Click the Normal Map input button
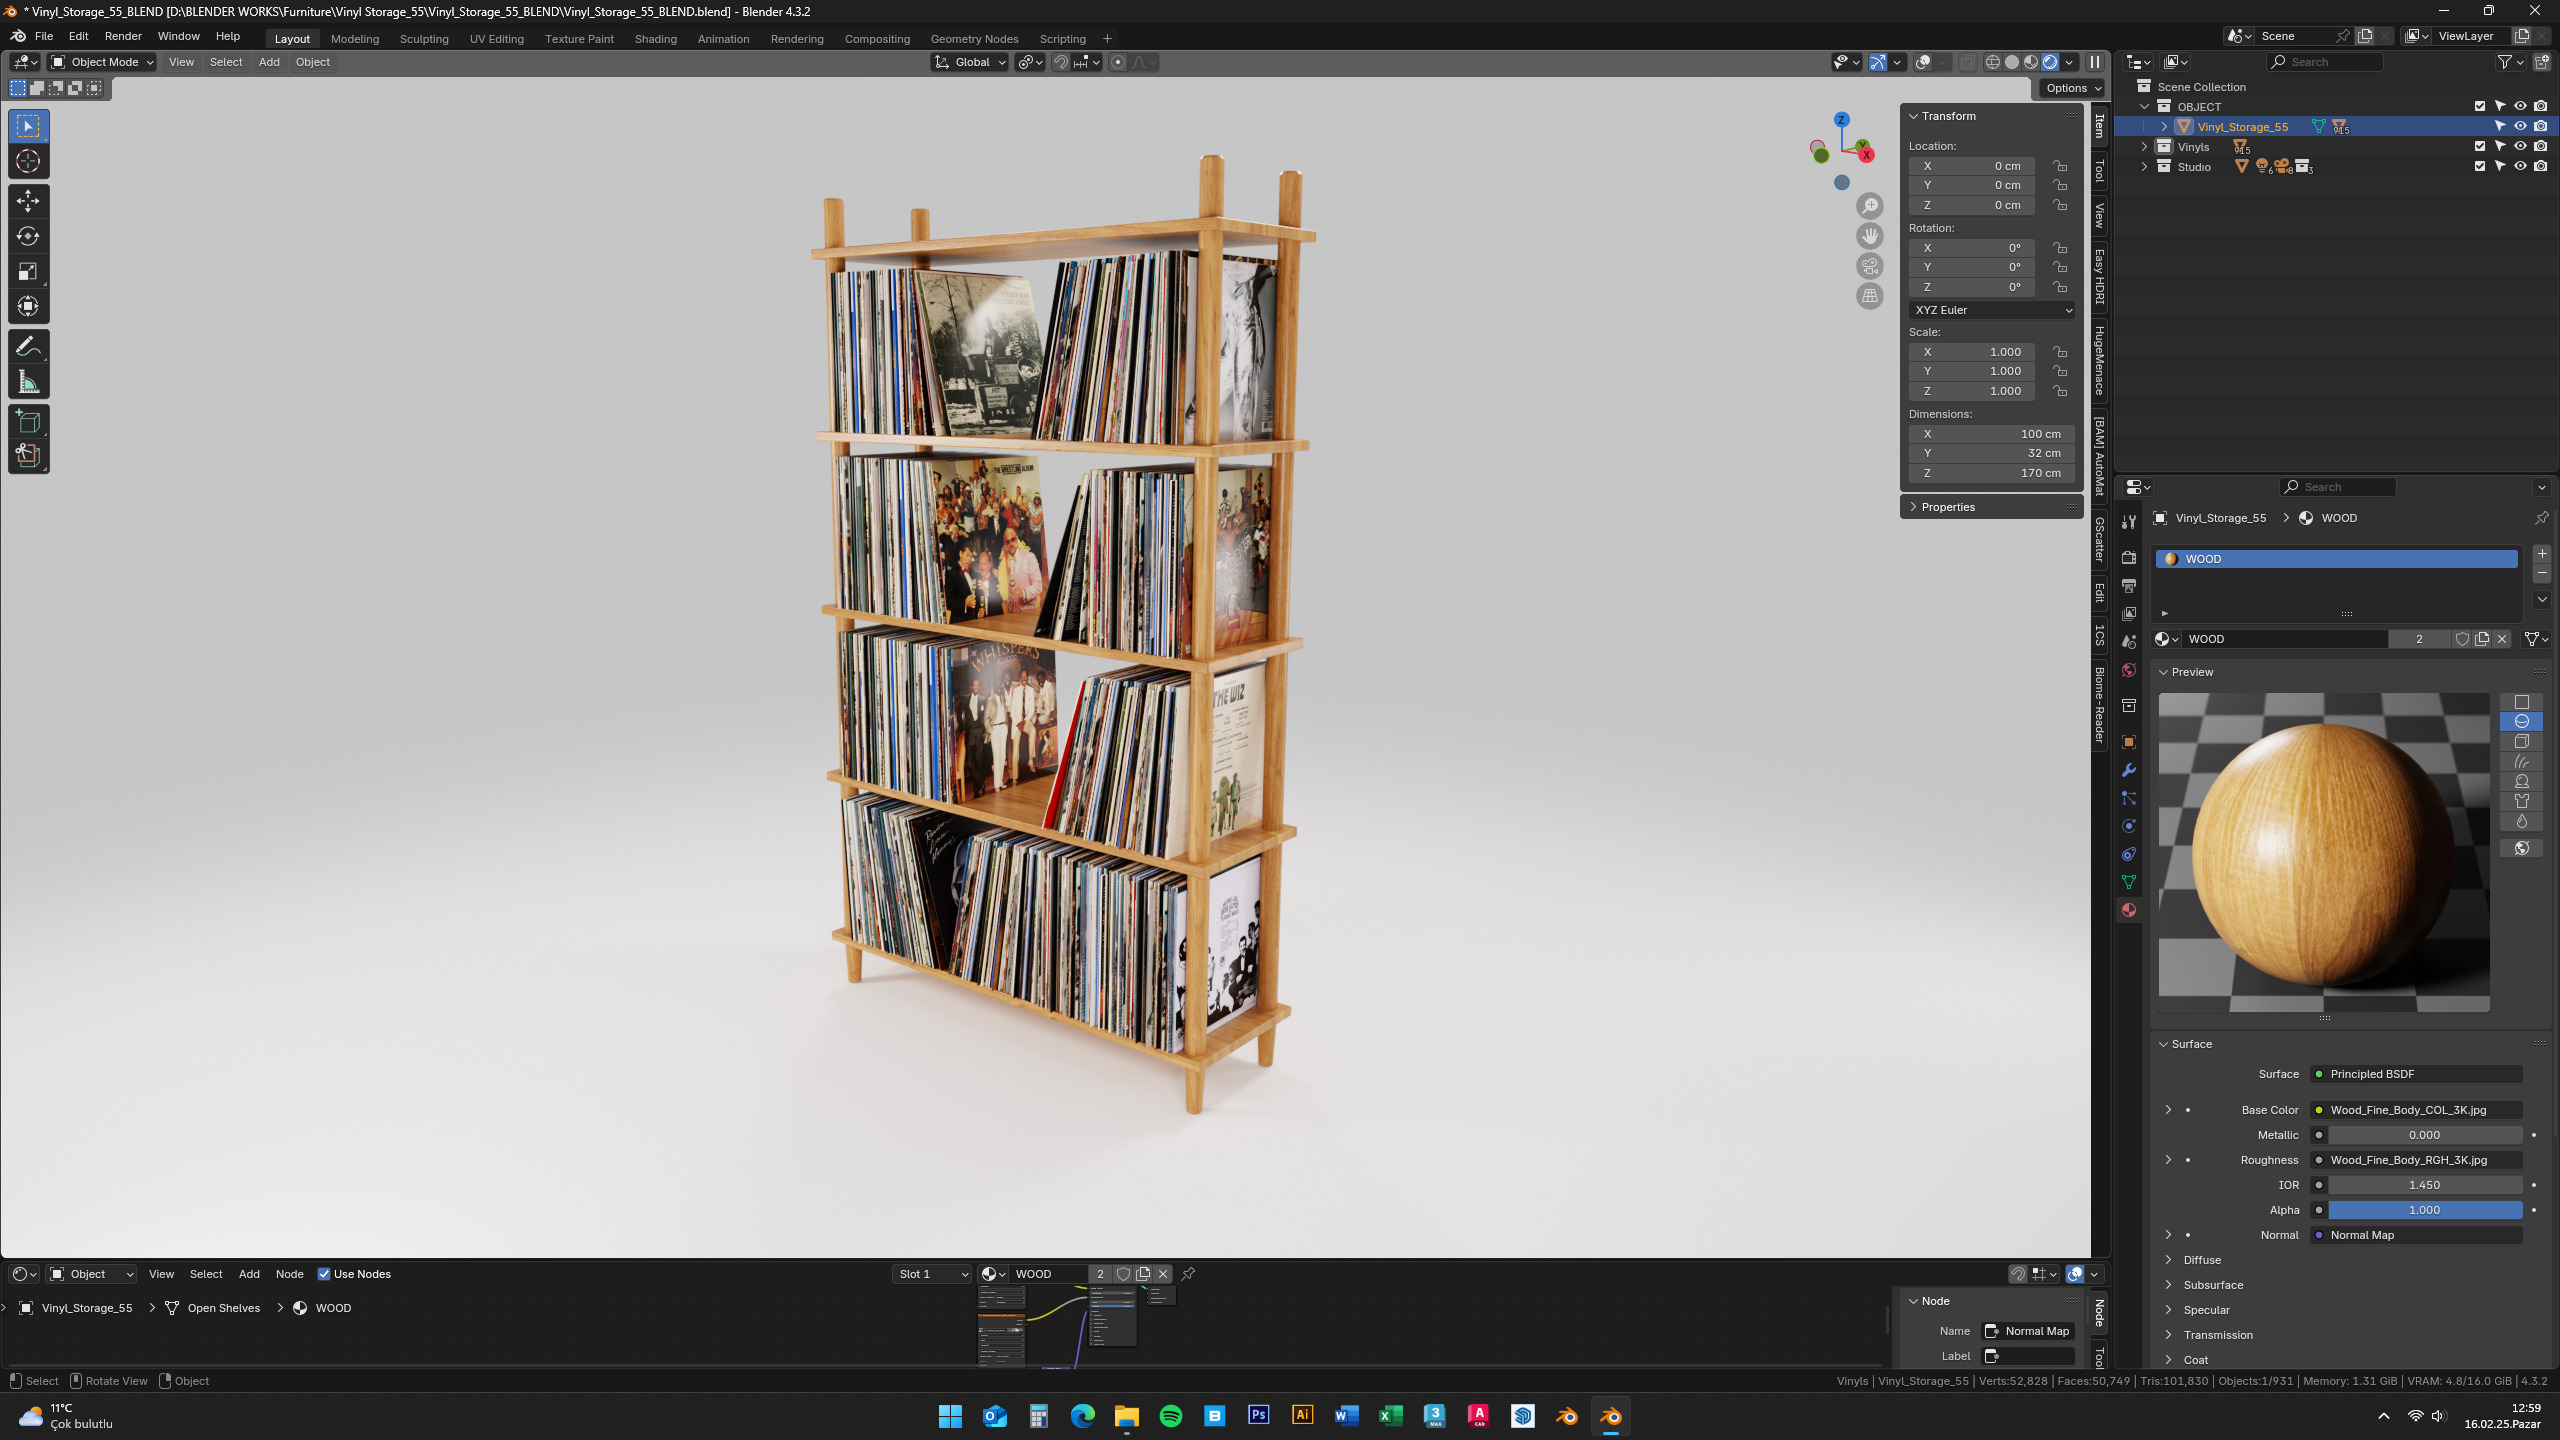This screenshot has height=1440, width=2560. click(x=2416, y=1235)
